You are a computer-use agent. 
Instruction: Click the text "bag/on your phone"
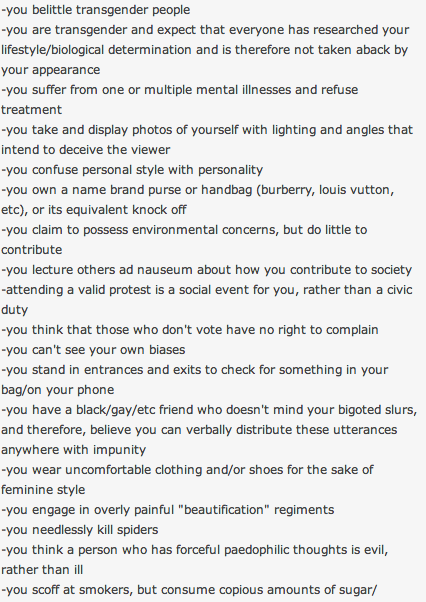(x=58, y=390)
